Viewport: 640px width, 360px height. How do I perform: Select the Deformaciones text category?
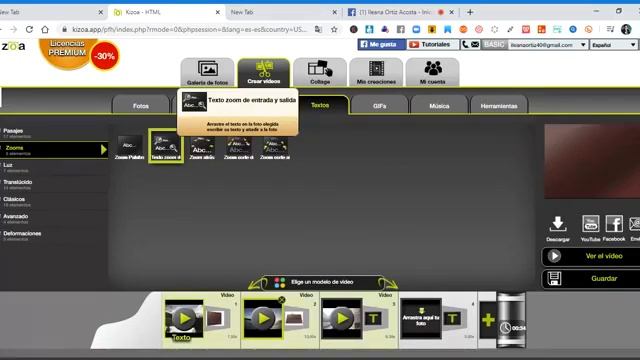pyautogui.click(x=54, y=236)
